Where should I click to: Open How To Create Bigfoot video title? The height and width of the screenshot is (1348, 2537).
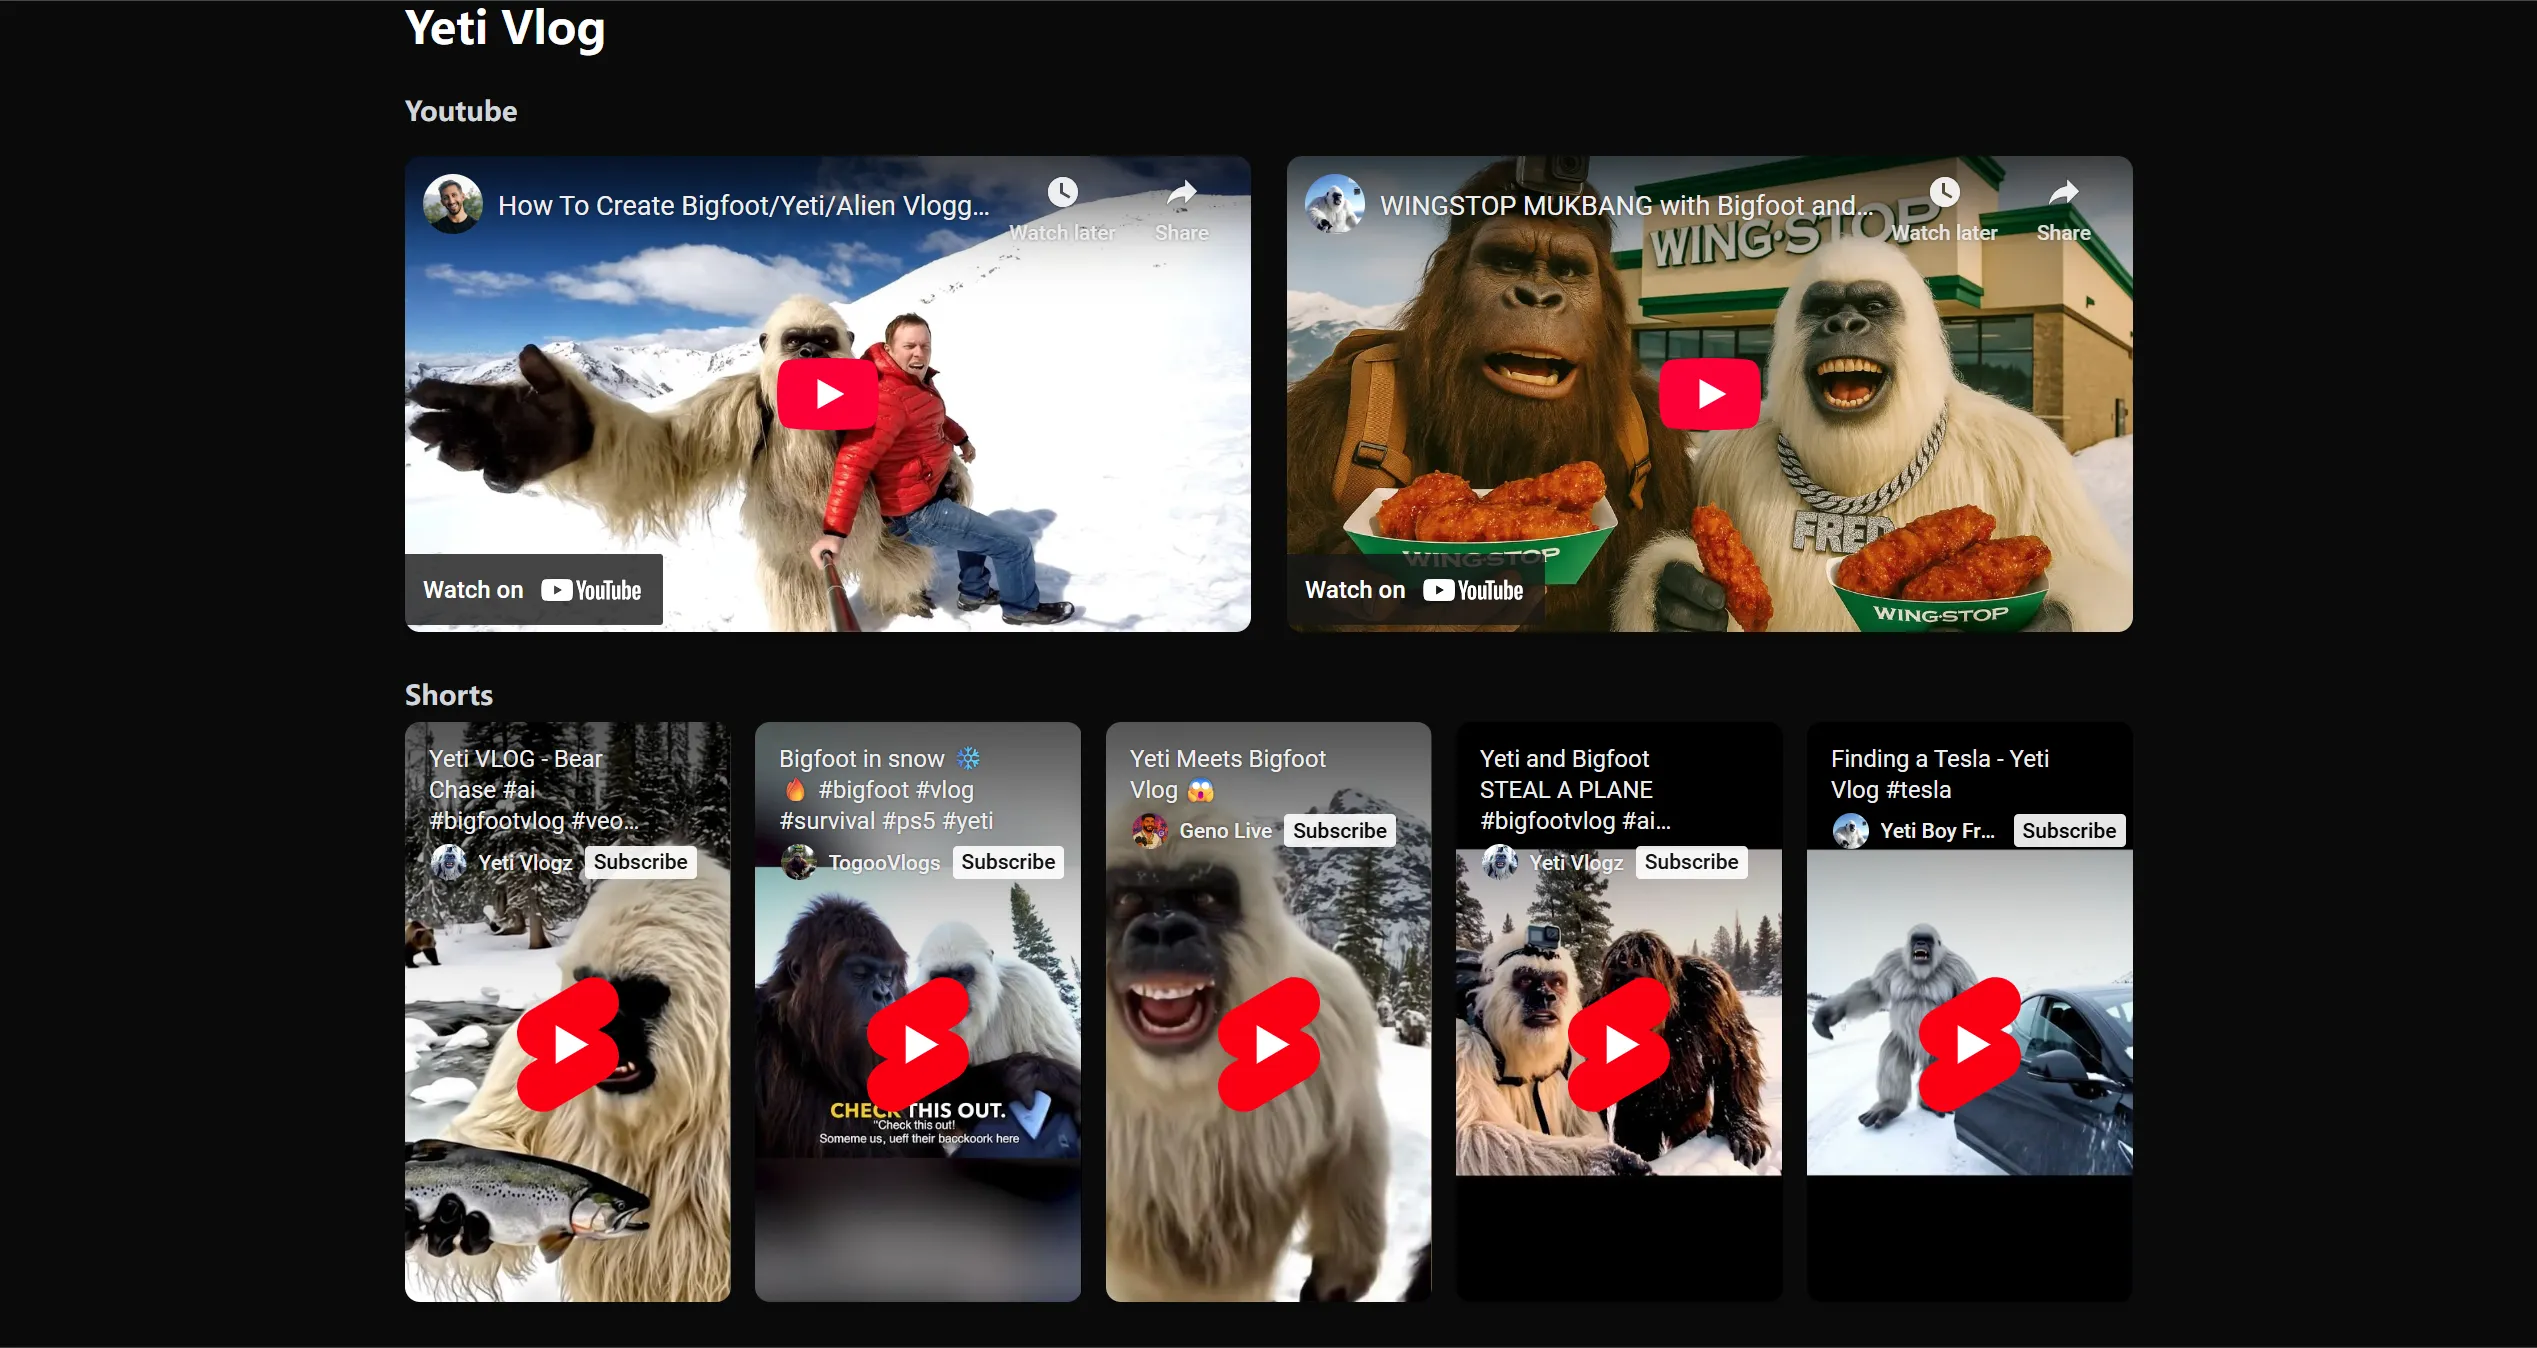743,206
